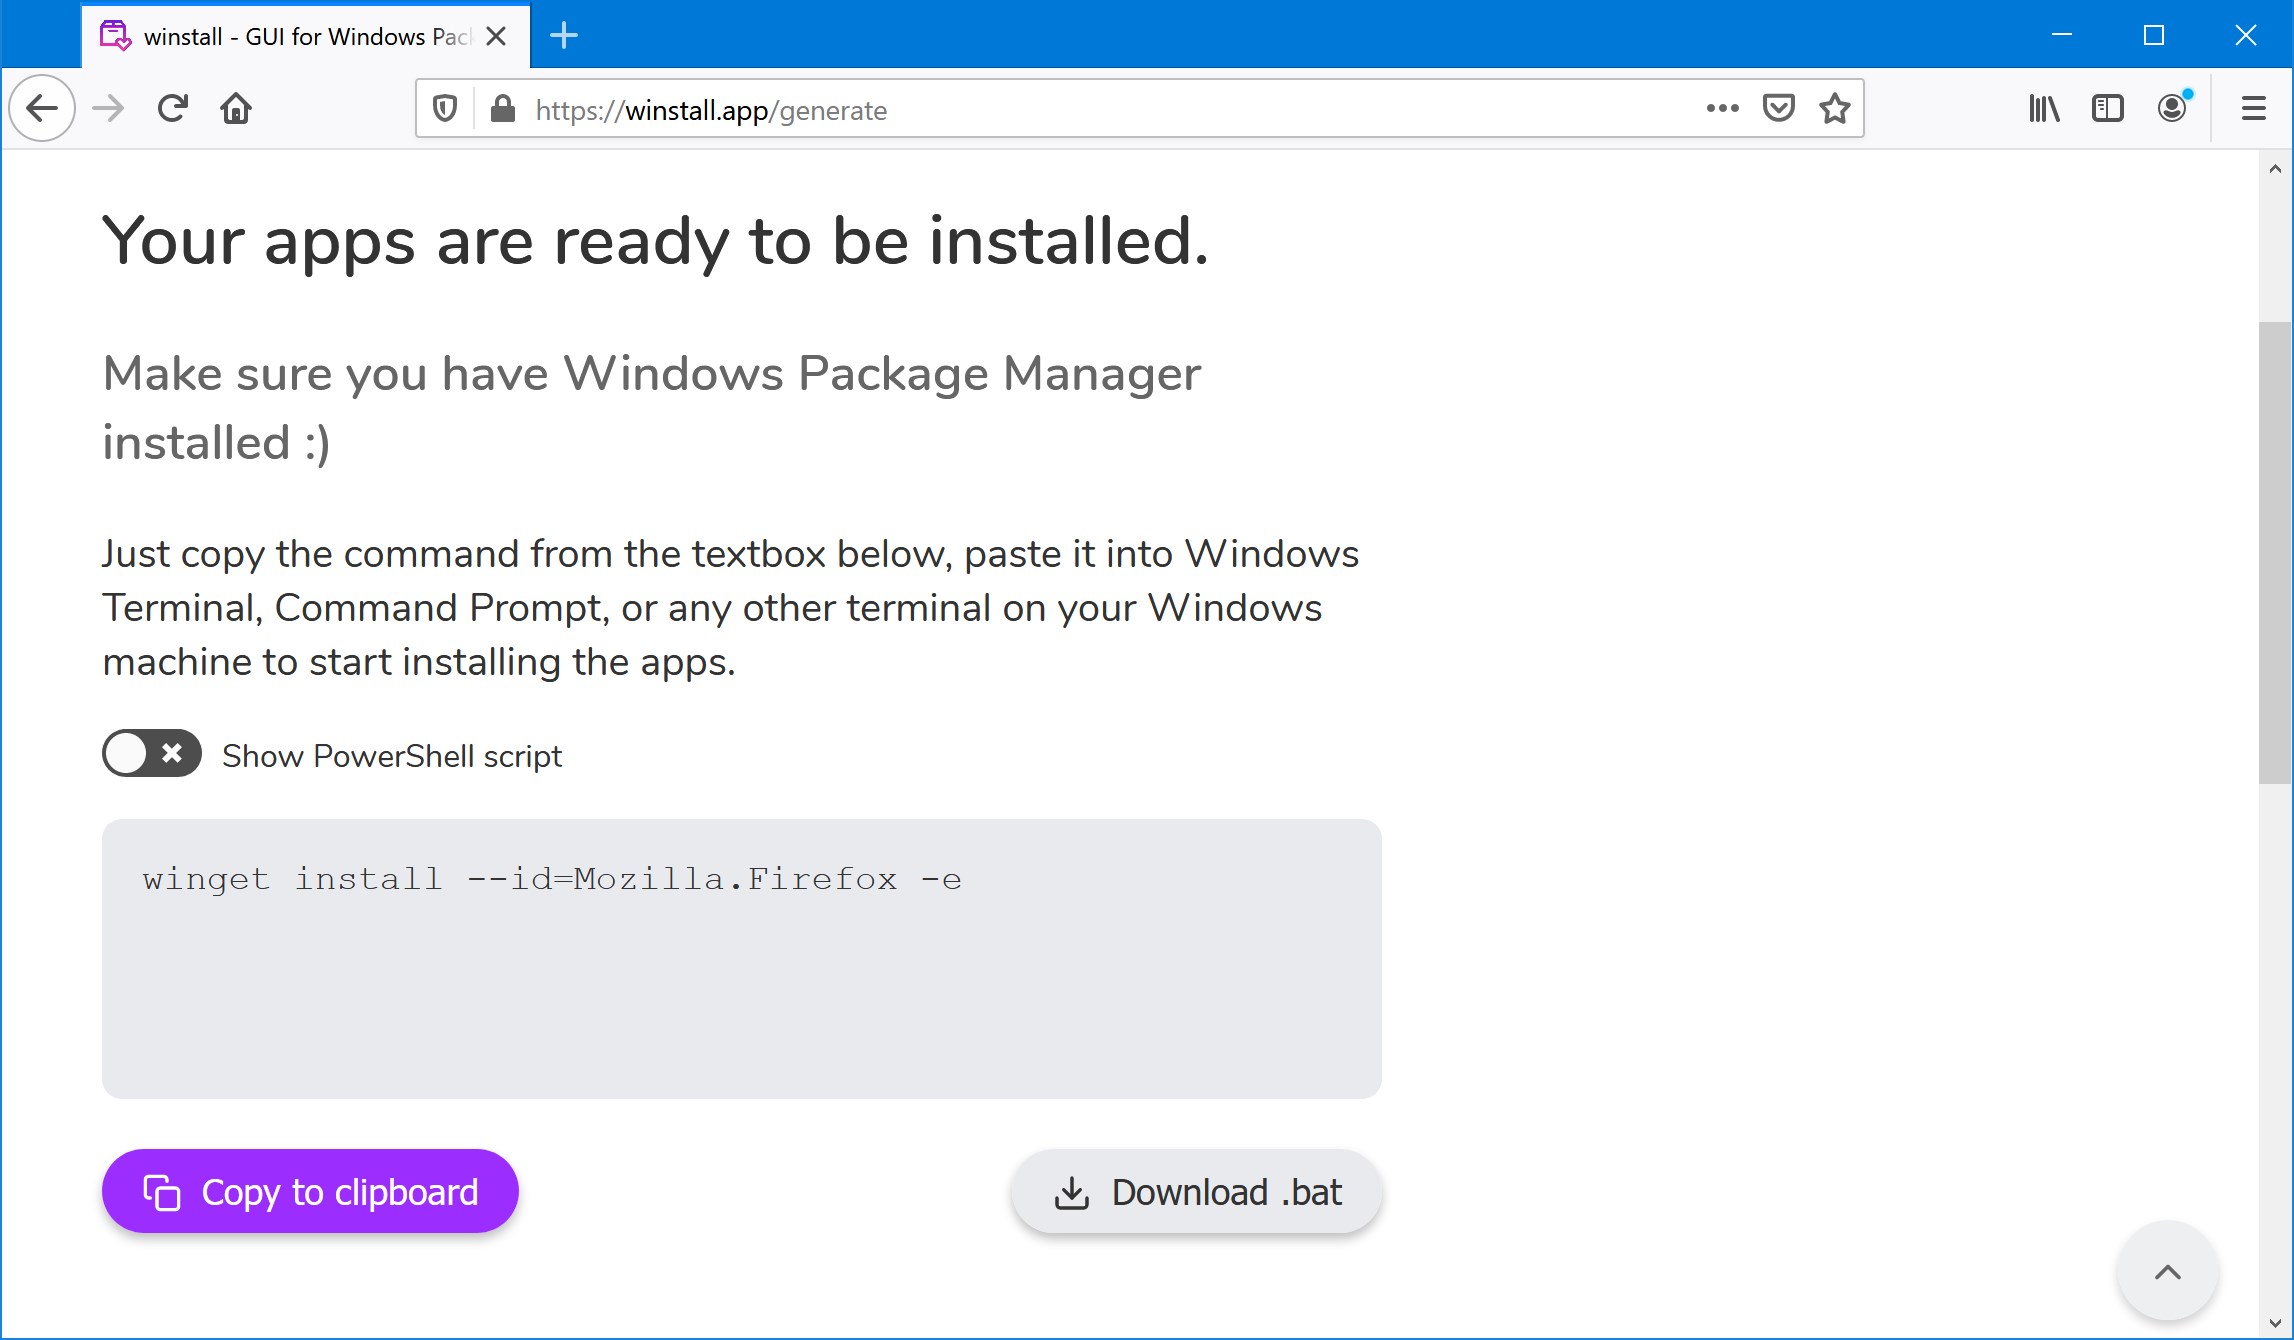The width and height of the screenshot is (2294, 1340).
Task: Open a new tab with the plus button
Action: (564, 36)
